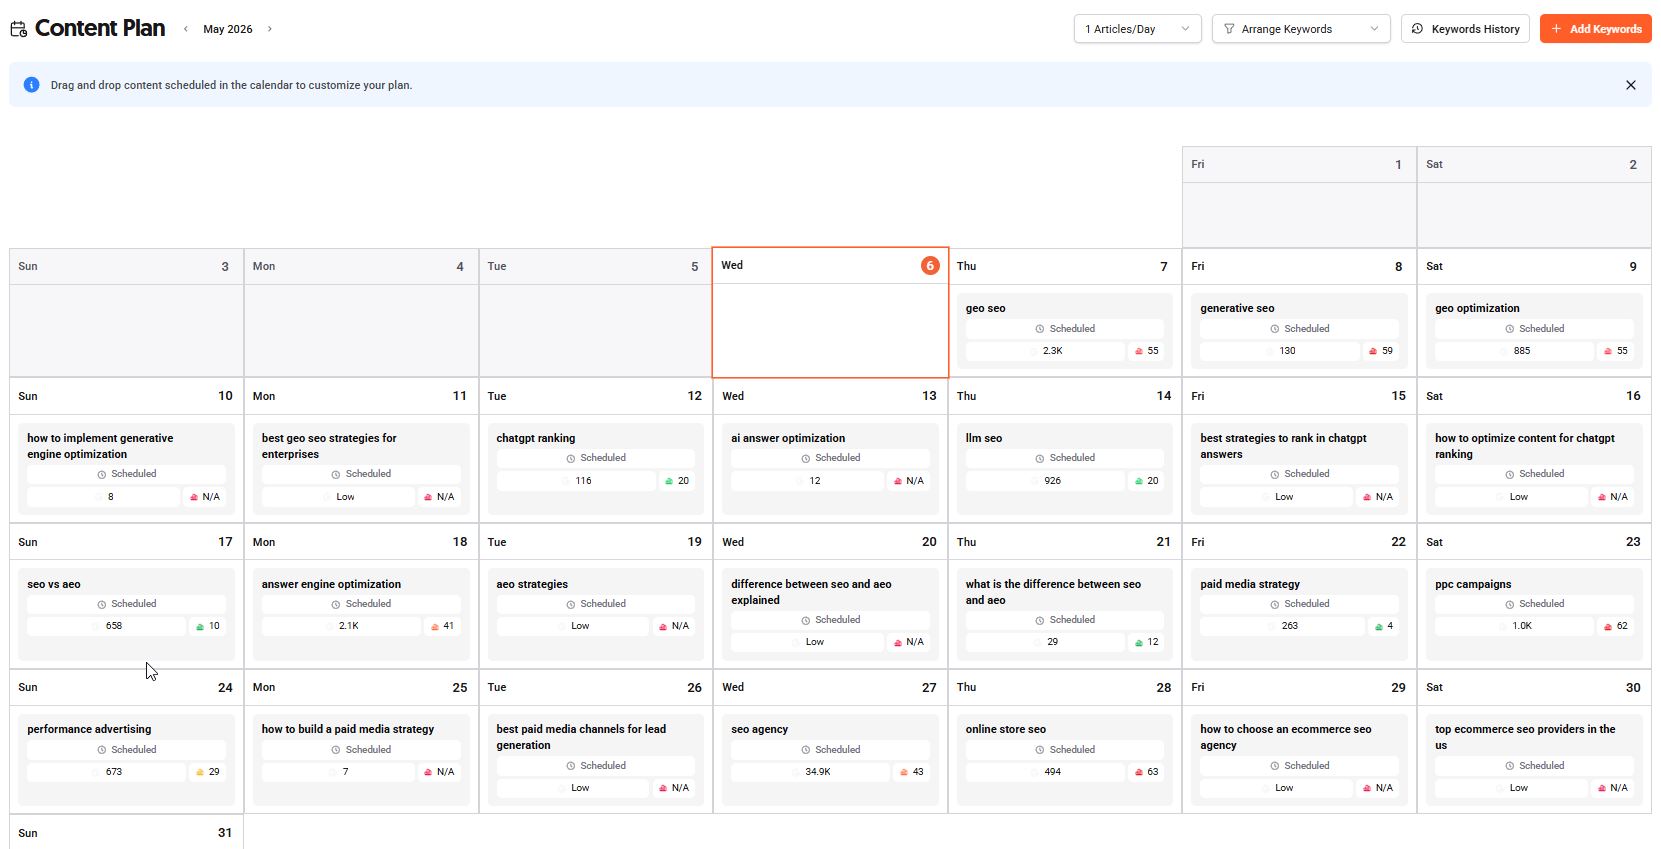1661x849 pixels.
Task: Open the 'online store seo' card
Action: (x=1064, y=760)
